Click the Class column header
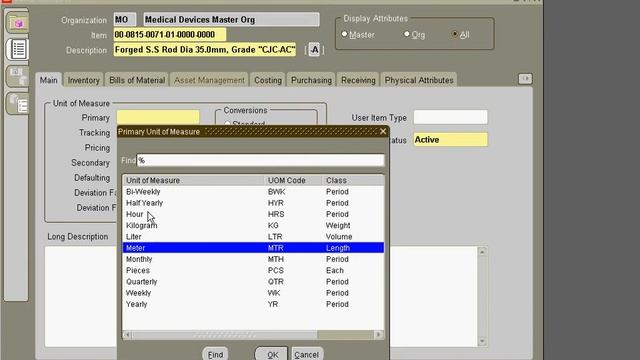Screen dimensions: 640x360 (x=353, y=180)
